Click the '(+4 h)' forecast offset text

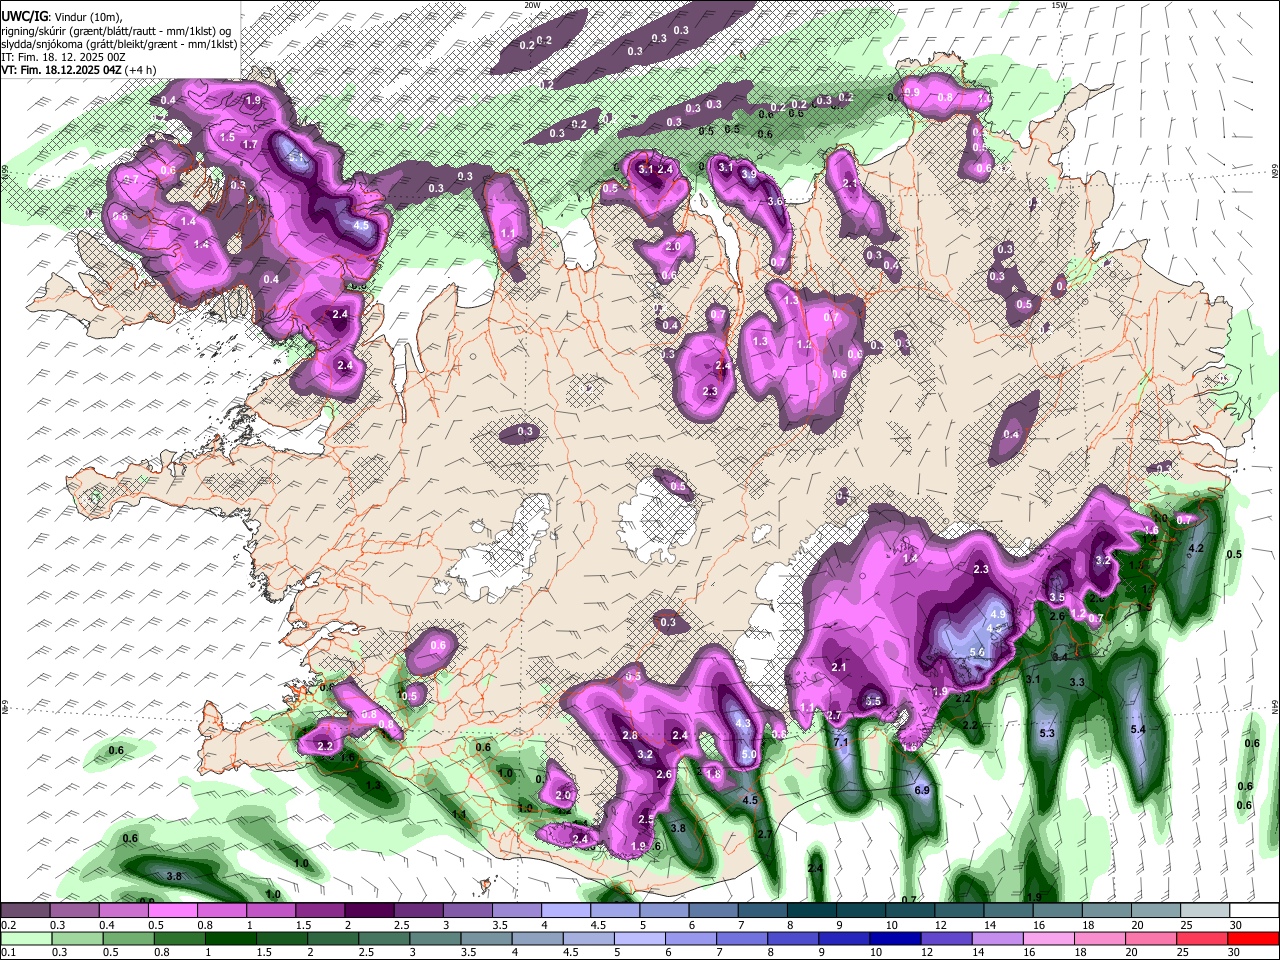(x=141, y=70)
